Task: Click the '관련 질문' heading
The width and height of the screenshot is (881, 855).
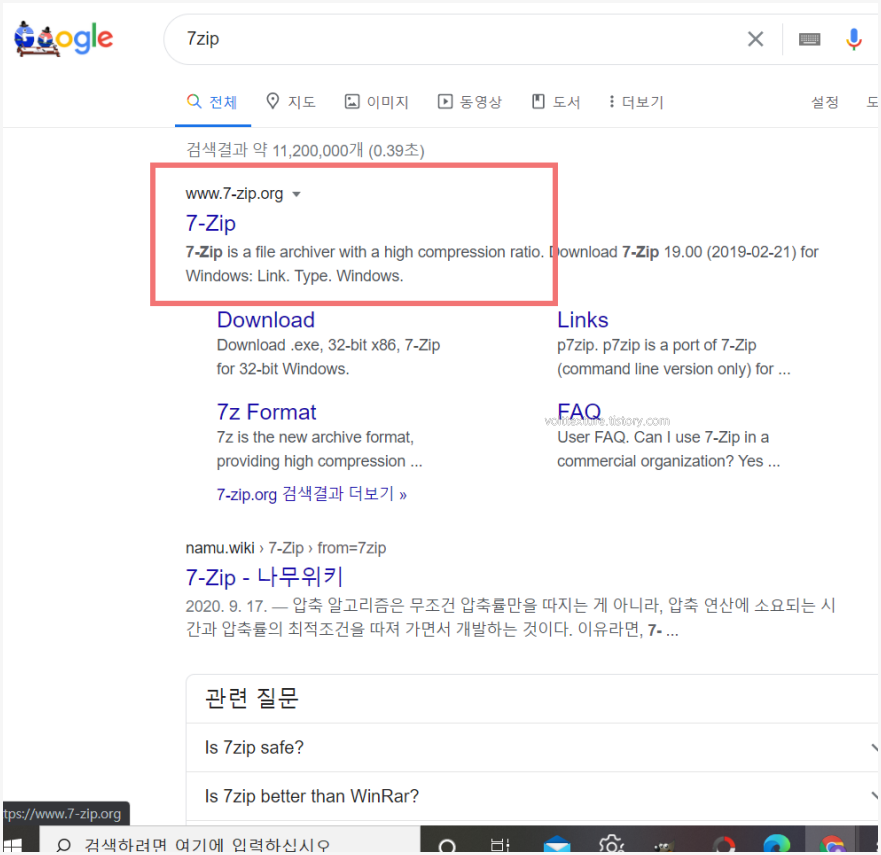Action: pyautogui.click(x=251, y=698)
